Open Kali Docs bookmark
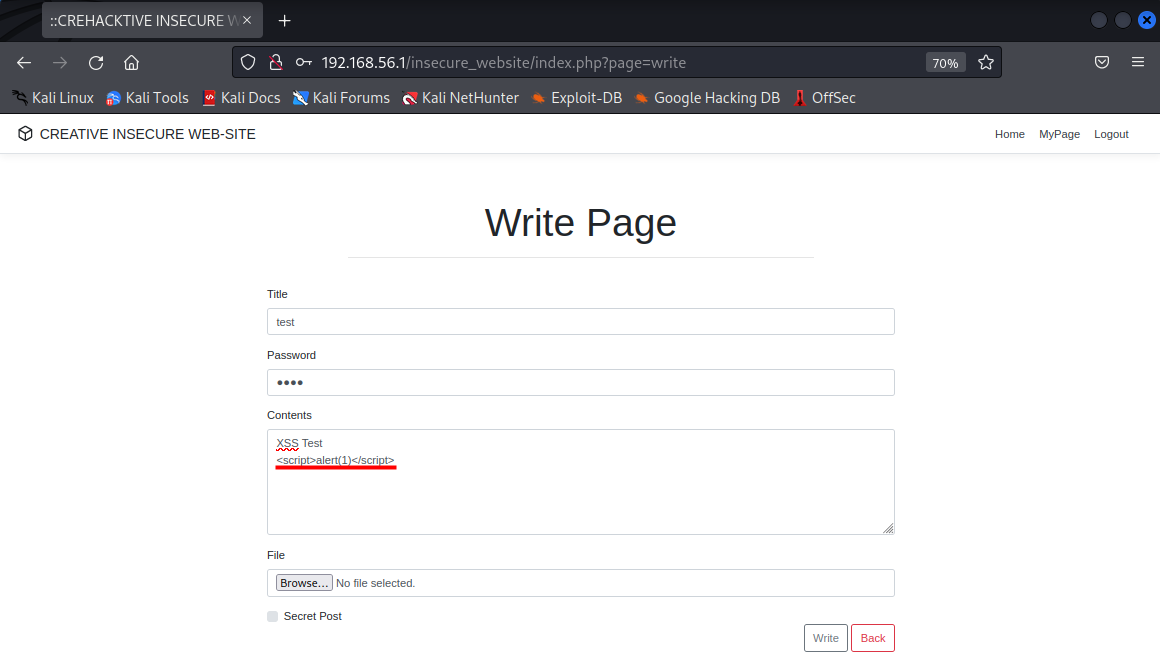Screen dimensions: 1160x659 (x=241, y=98)
